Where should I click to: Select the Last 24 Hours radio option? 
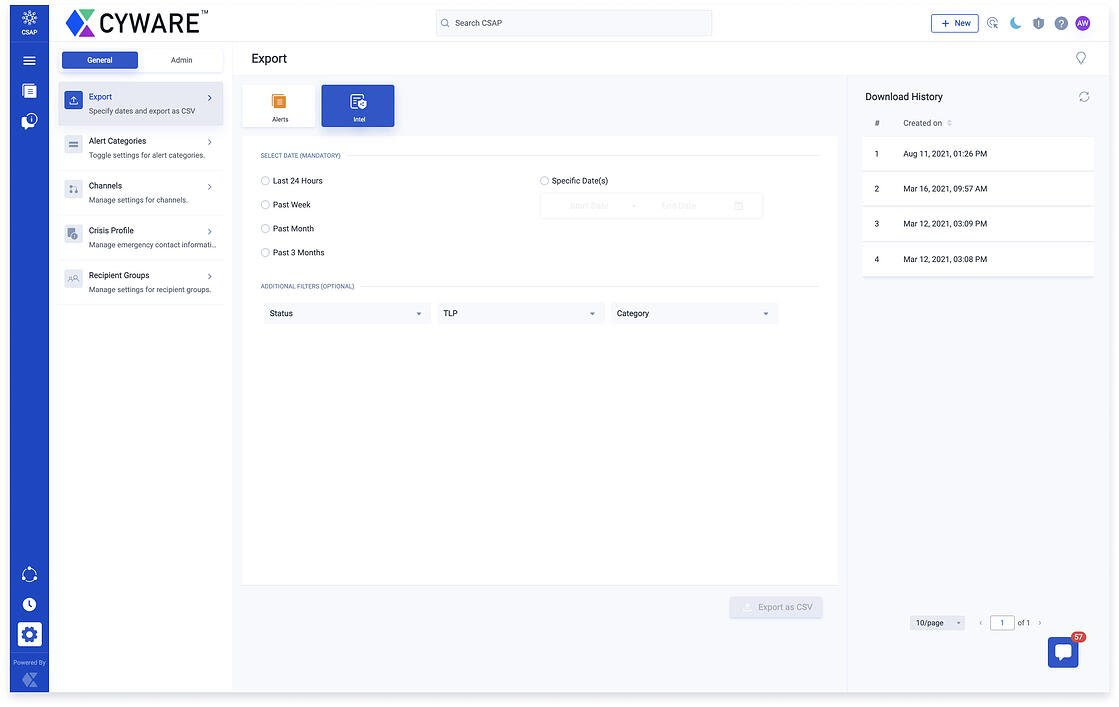(x=266, y=181)
